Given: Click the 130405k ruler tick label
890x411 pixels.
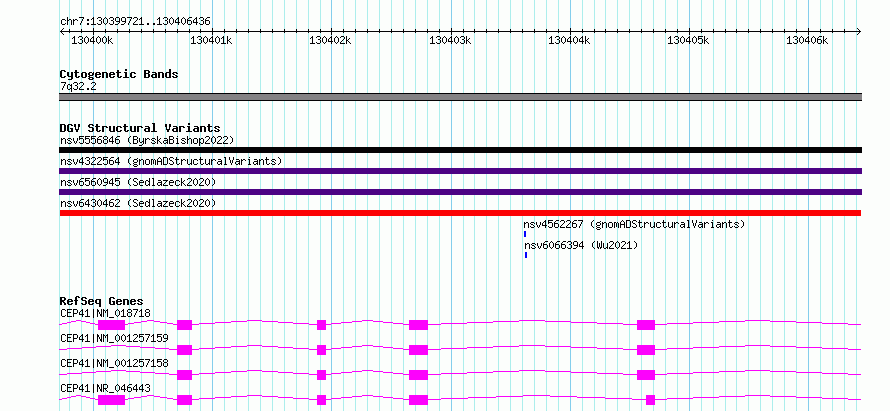Looking at the screenshot, I should [x=689, y=40].
